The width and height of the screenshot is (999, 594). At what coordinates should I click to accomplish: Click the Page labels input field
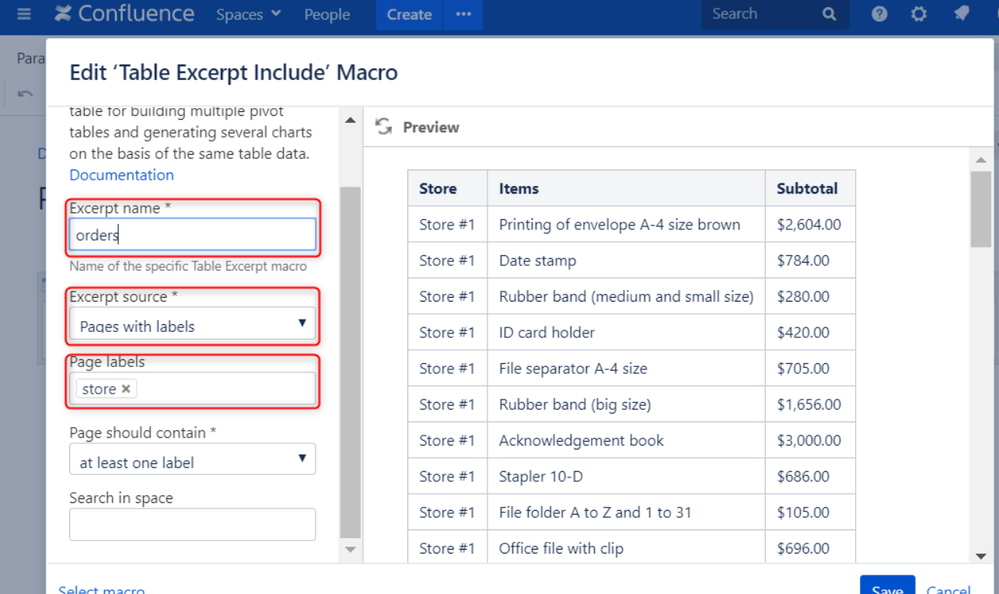[x=192, y=388]
